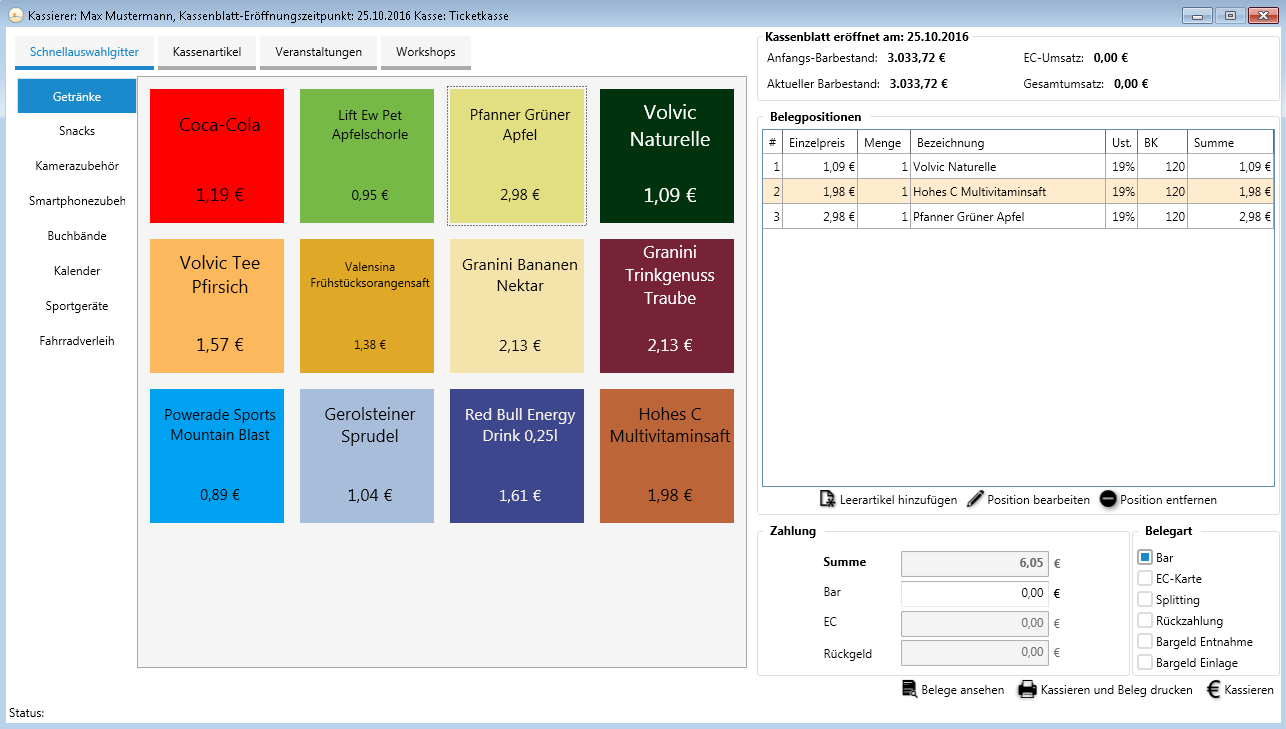Click the Bar amount input field

[975, 593]
